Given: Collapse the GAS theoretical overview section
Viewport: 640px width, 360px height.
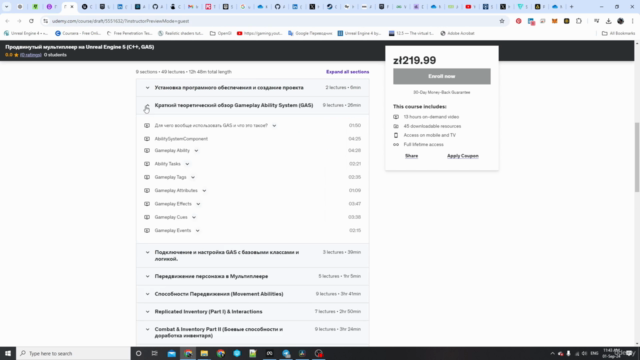Looking at the screenshot, I should [147, 105].
